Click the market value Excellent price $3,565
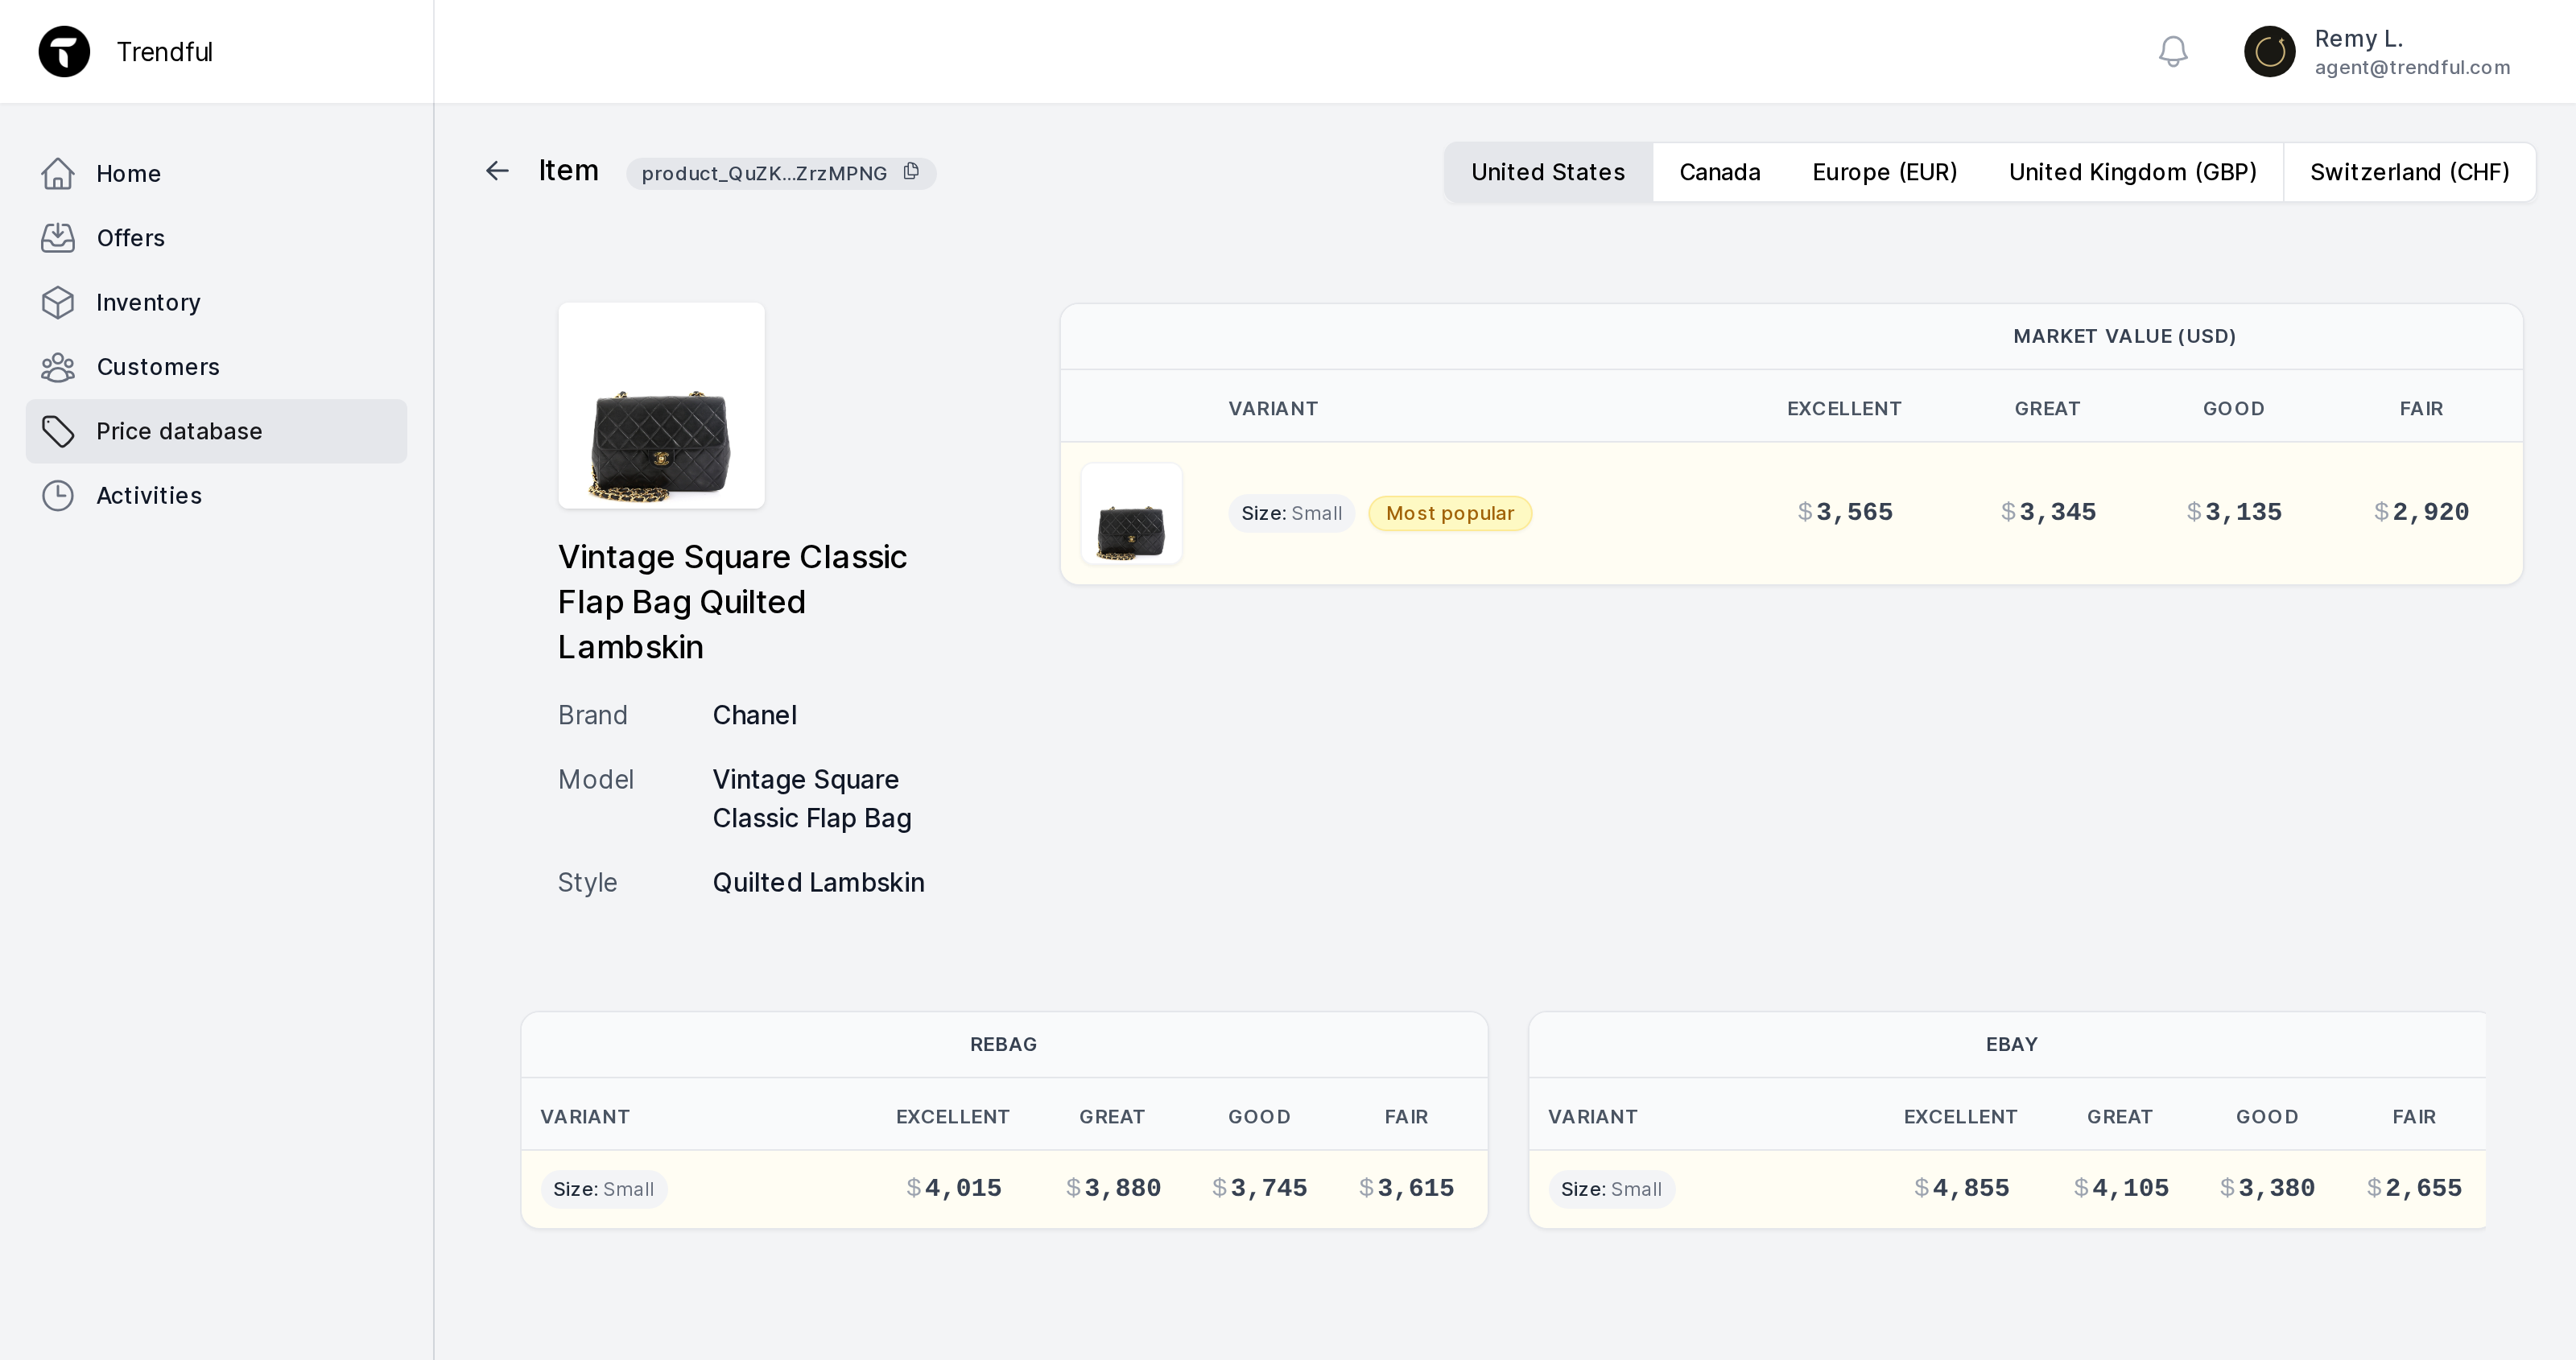Image resolution: width=2576 pixels, height=1360 pixels. tap(1844, 512)
